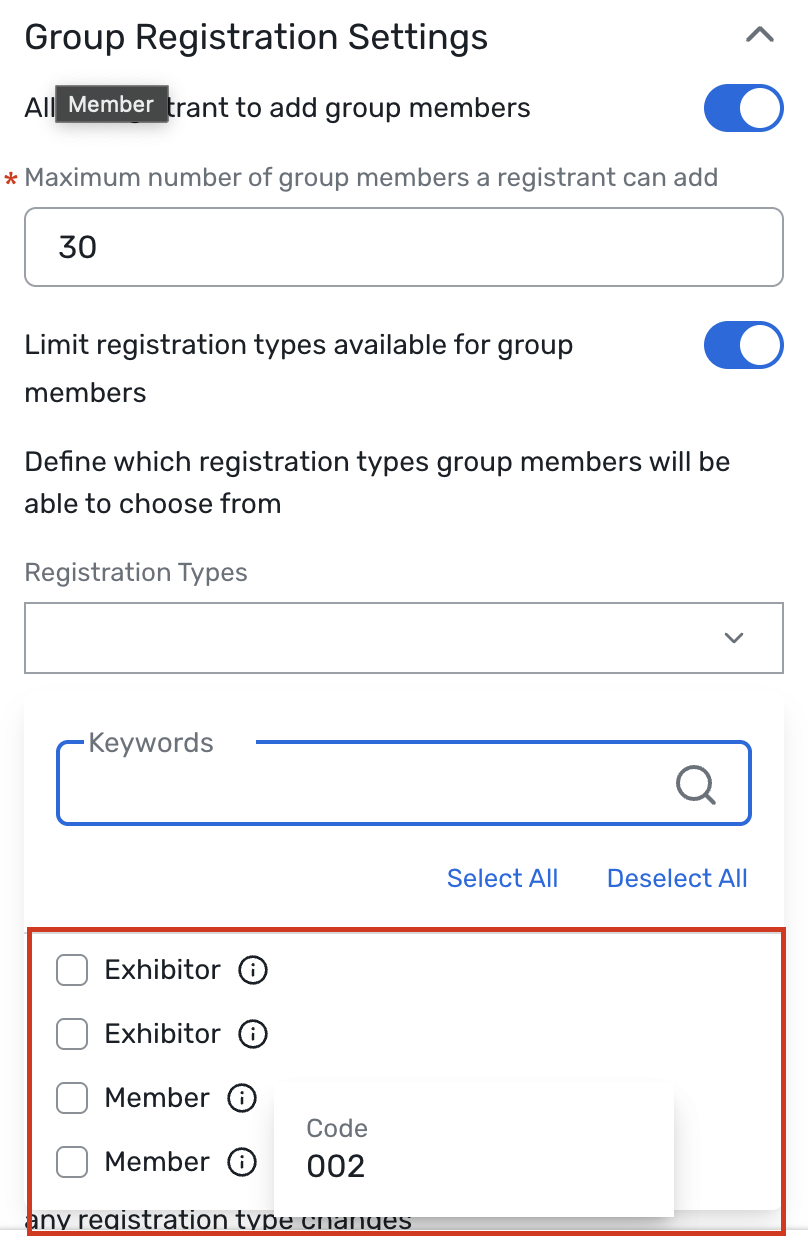The image size is (808, 1246).
Task: Click the Select All link
Action: pos(502,878)
